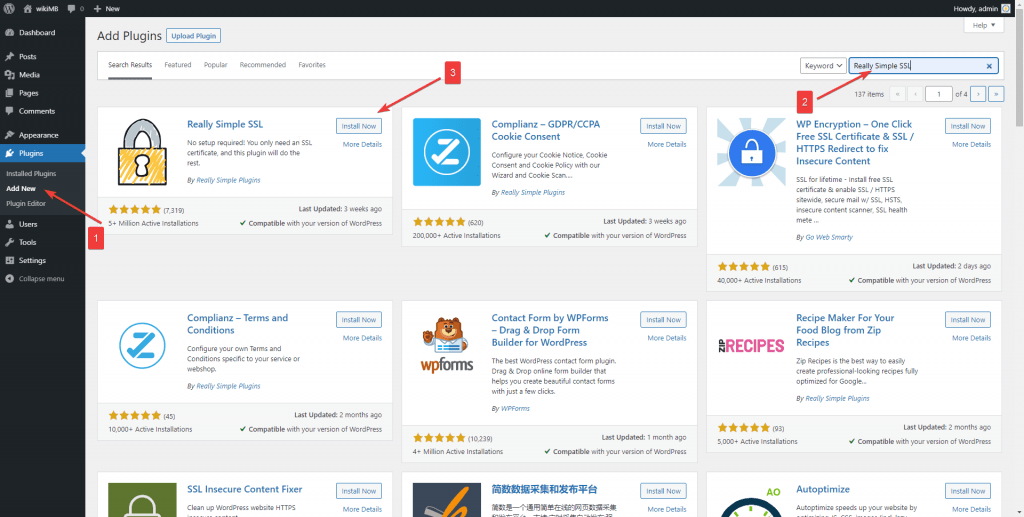This screenshot has width=1024, height=517.
Task: Clear the search field with the X icon
Action: (989, 66)
